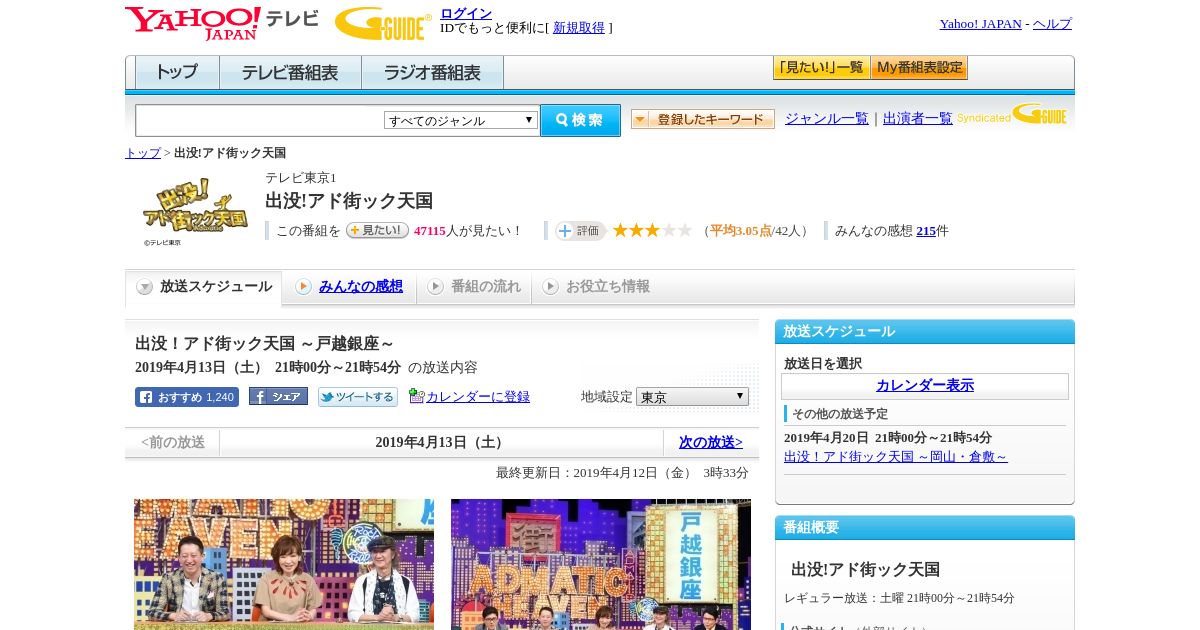Click the レギュラー放送 schedule text
1200x630 pixels.
[899, 598]
